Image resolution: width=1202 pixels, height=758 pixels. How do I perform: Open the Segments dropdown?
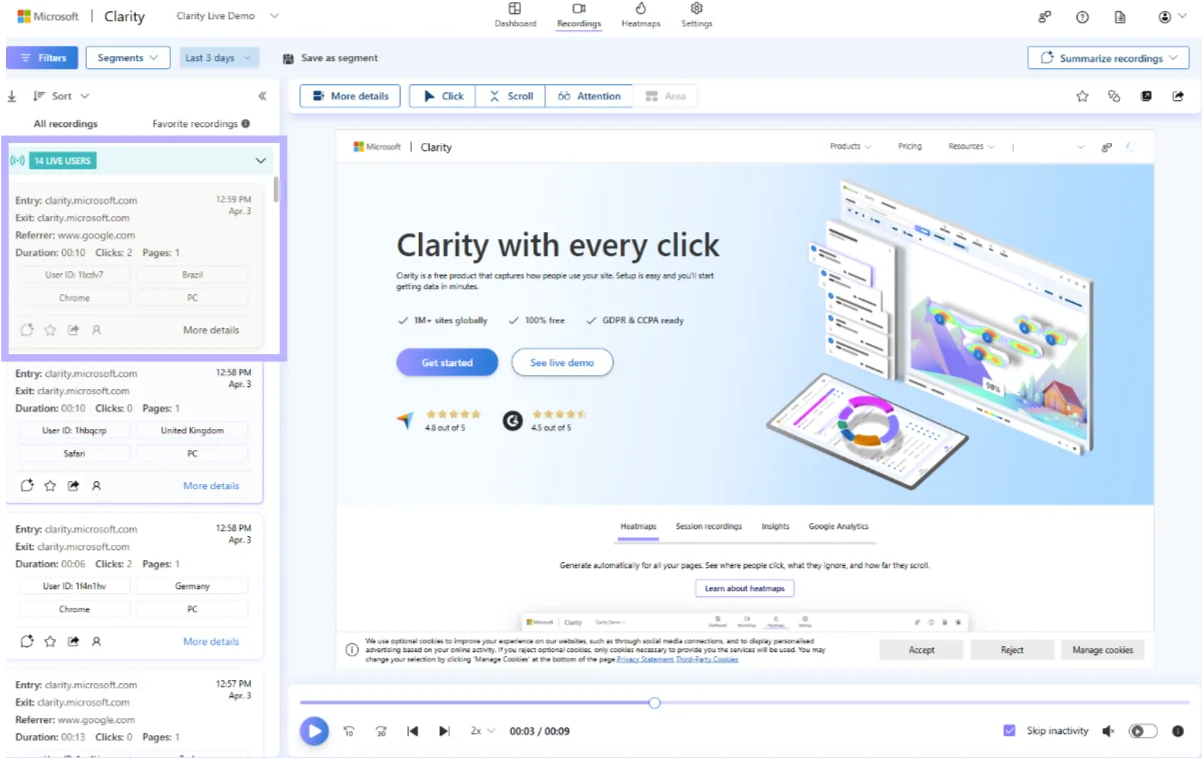point(128,58)
